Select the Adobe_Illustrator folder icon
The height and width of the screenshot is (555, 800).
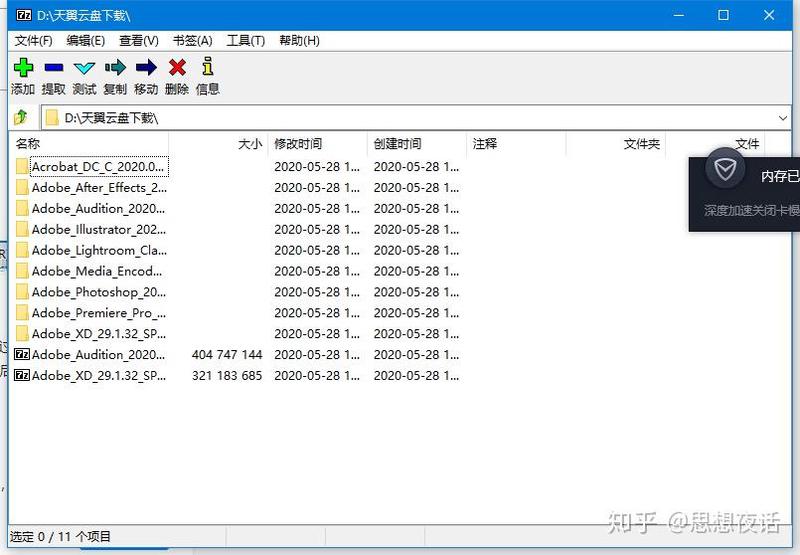(22, 230)
